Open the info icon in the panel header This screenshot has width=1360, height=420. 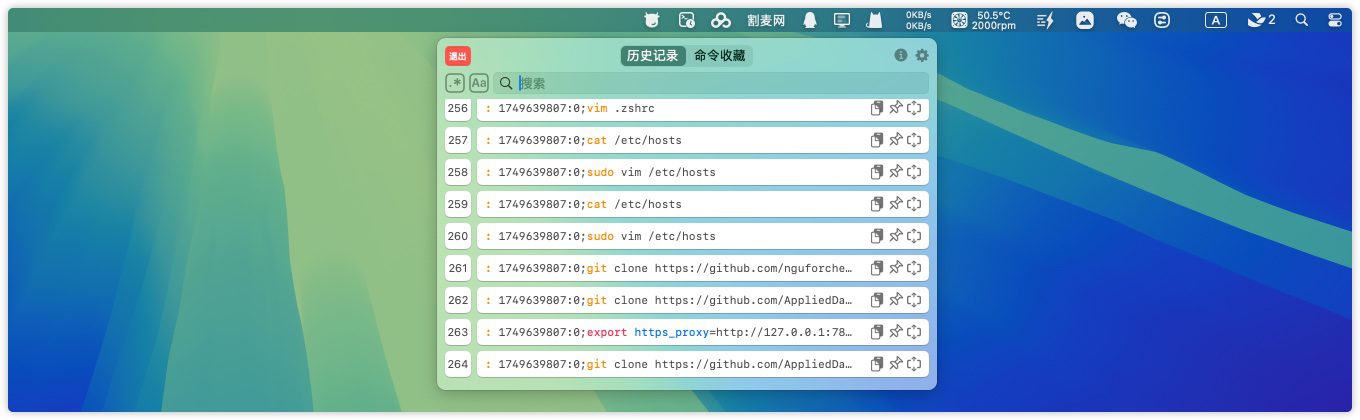click(x=900, y=56)
